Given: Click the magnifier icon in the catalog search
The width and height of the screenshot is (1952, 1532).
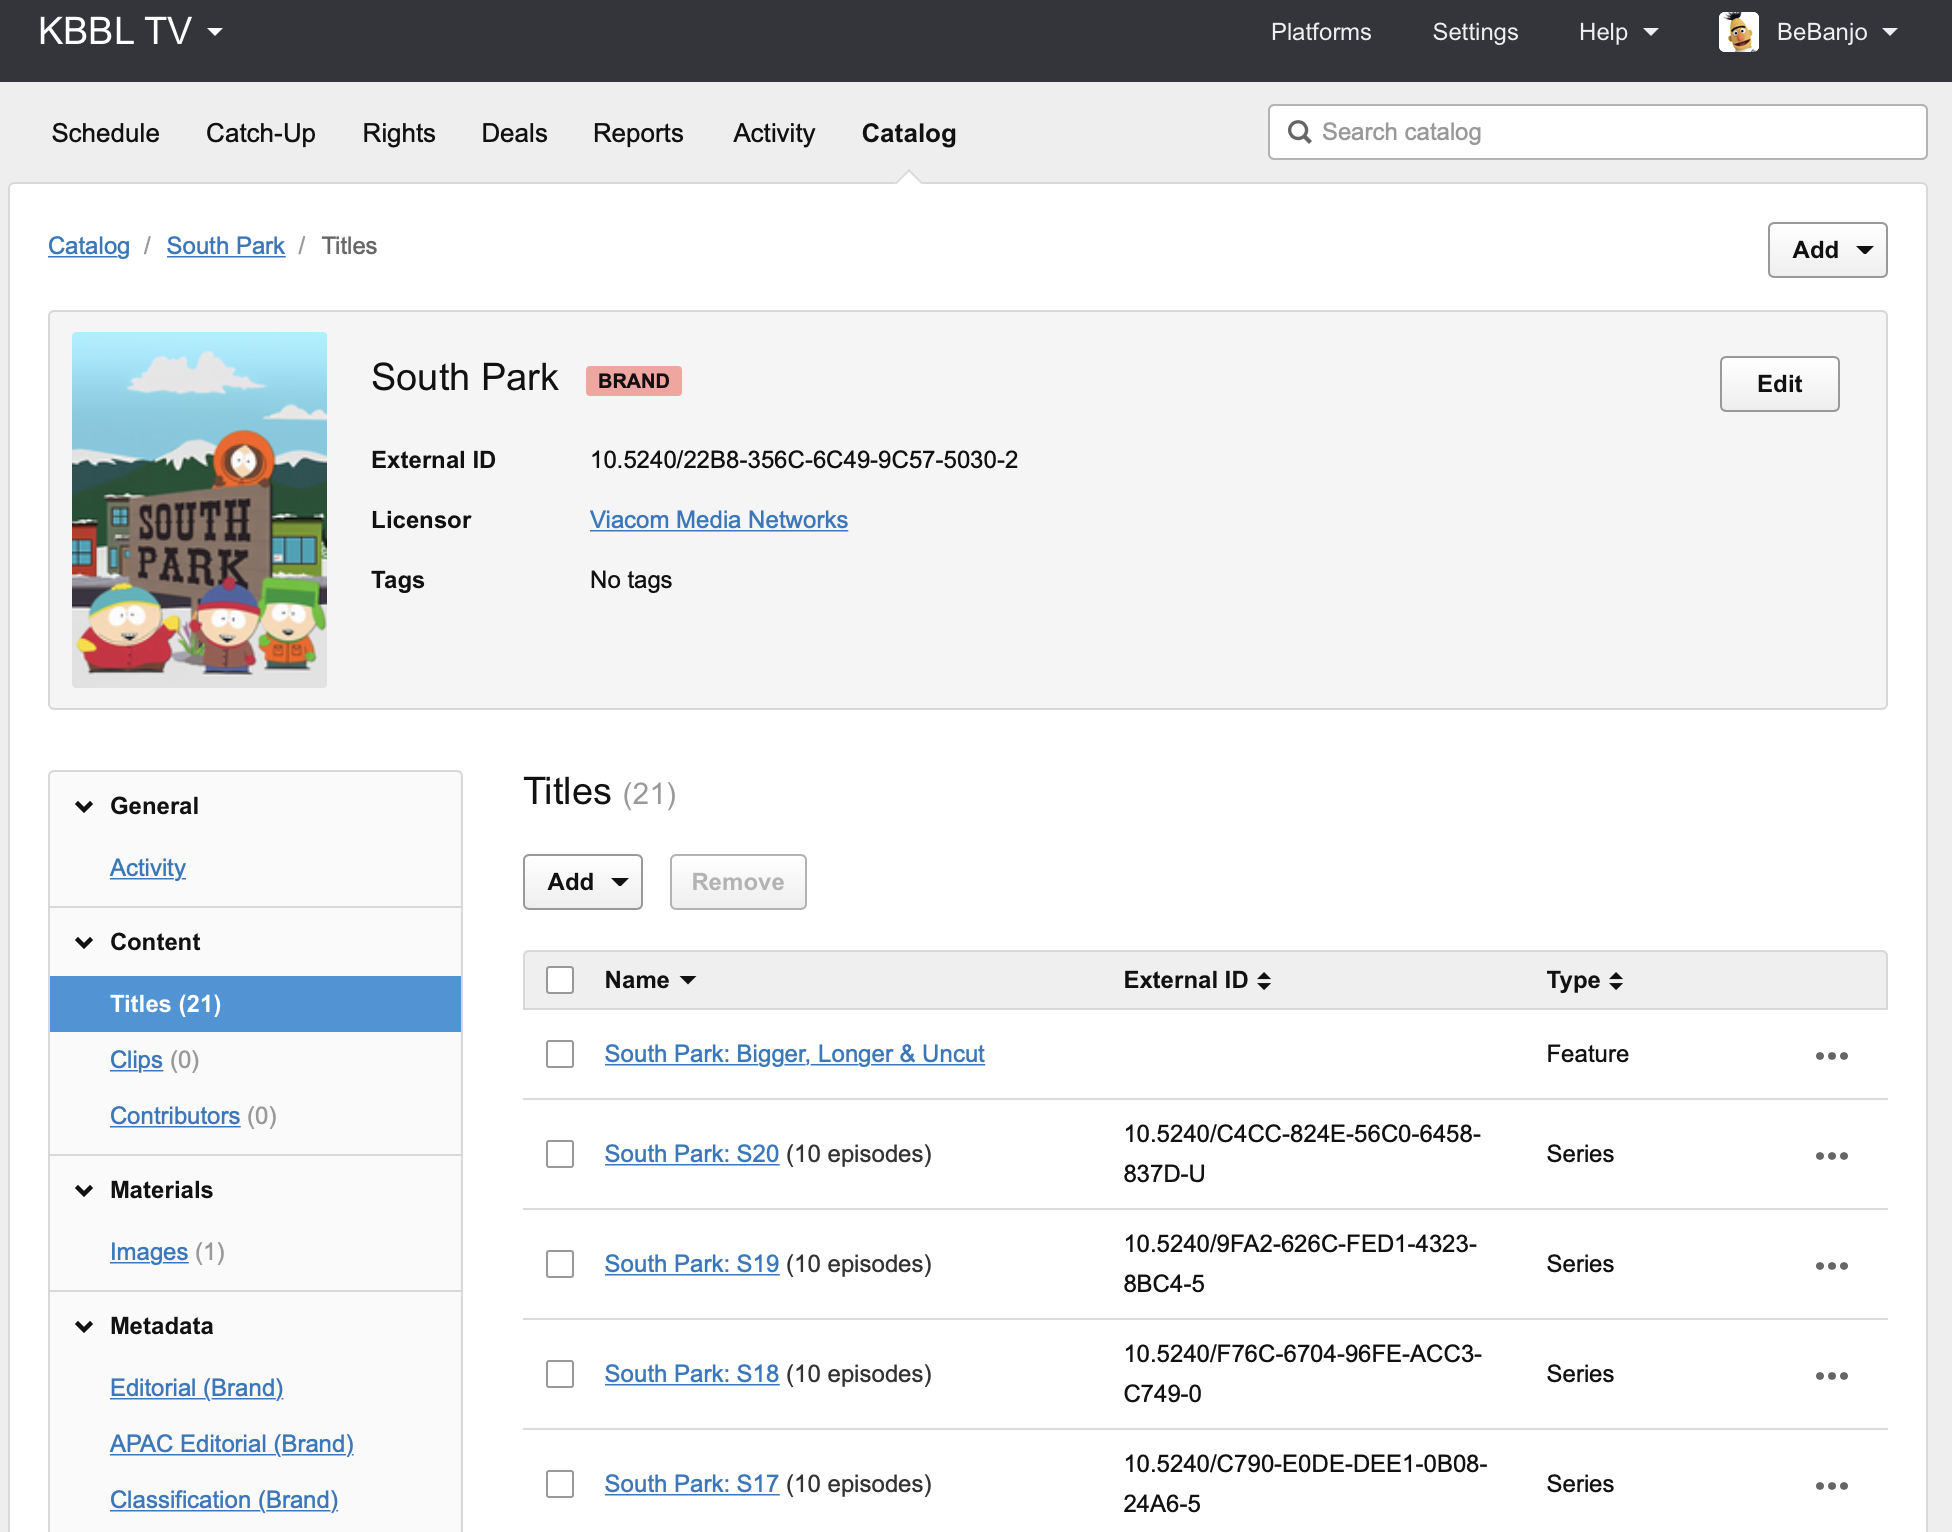Looking at the screenshot, I should 1299,132.
